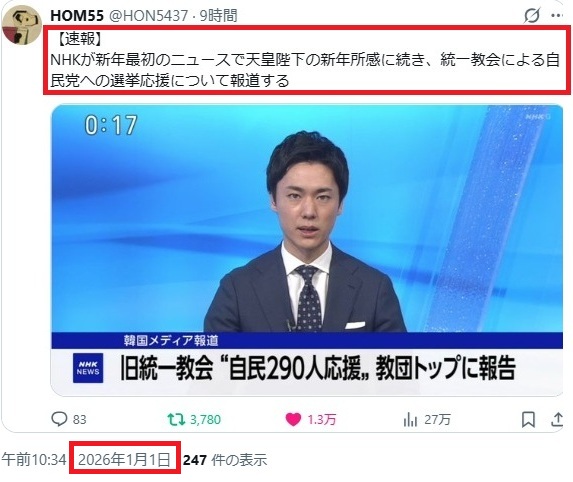573x482 pixels.
Task: Play the NHK news video thumbnail
Action: point(307,250)
